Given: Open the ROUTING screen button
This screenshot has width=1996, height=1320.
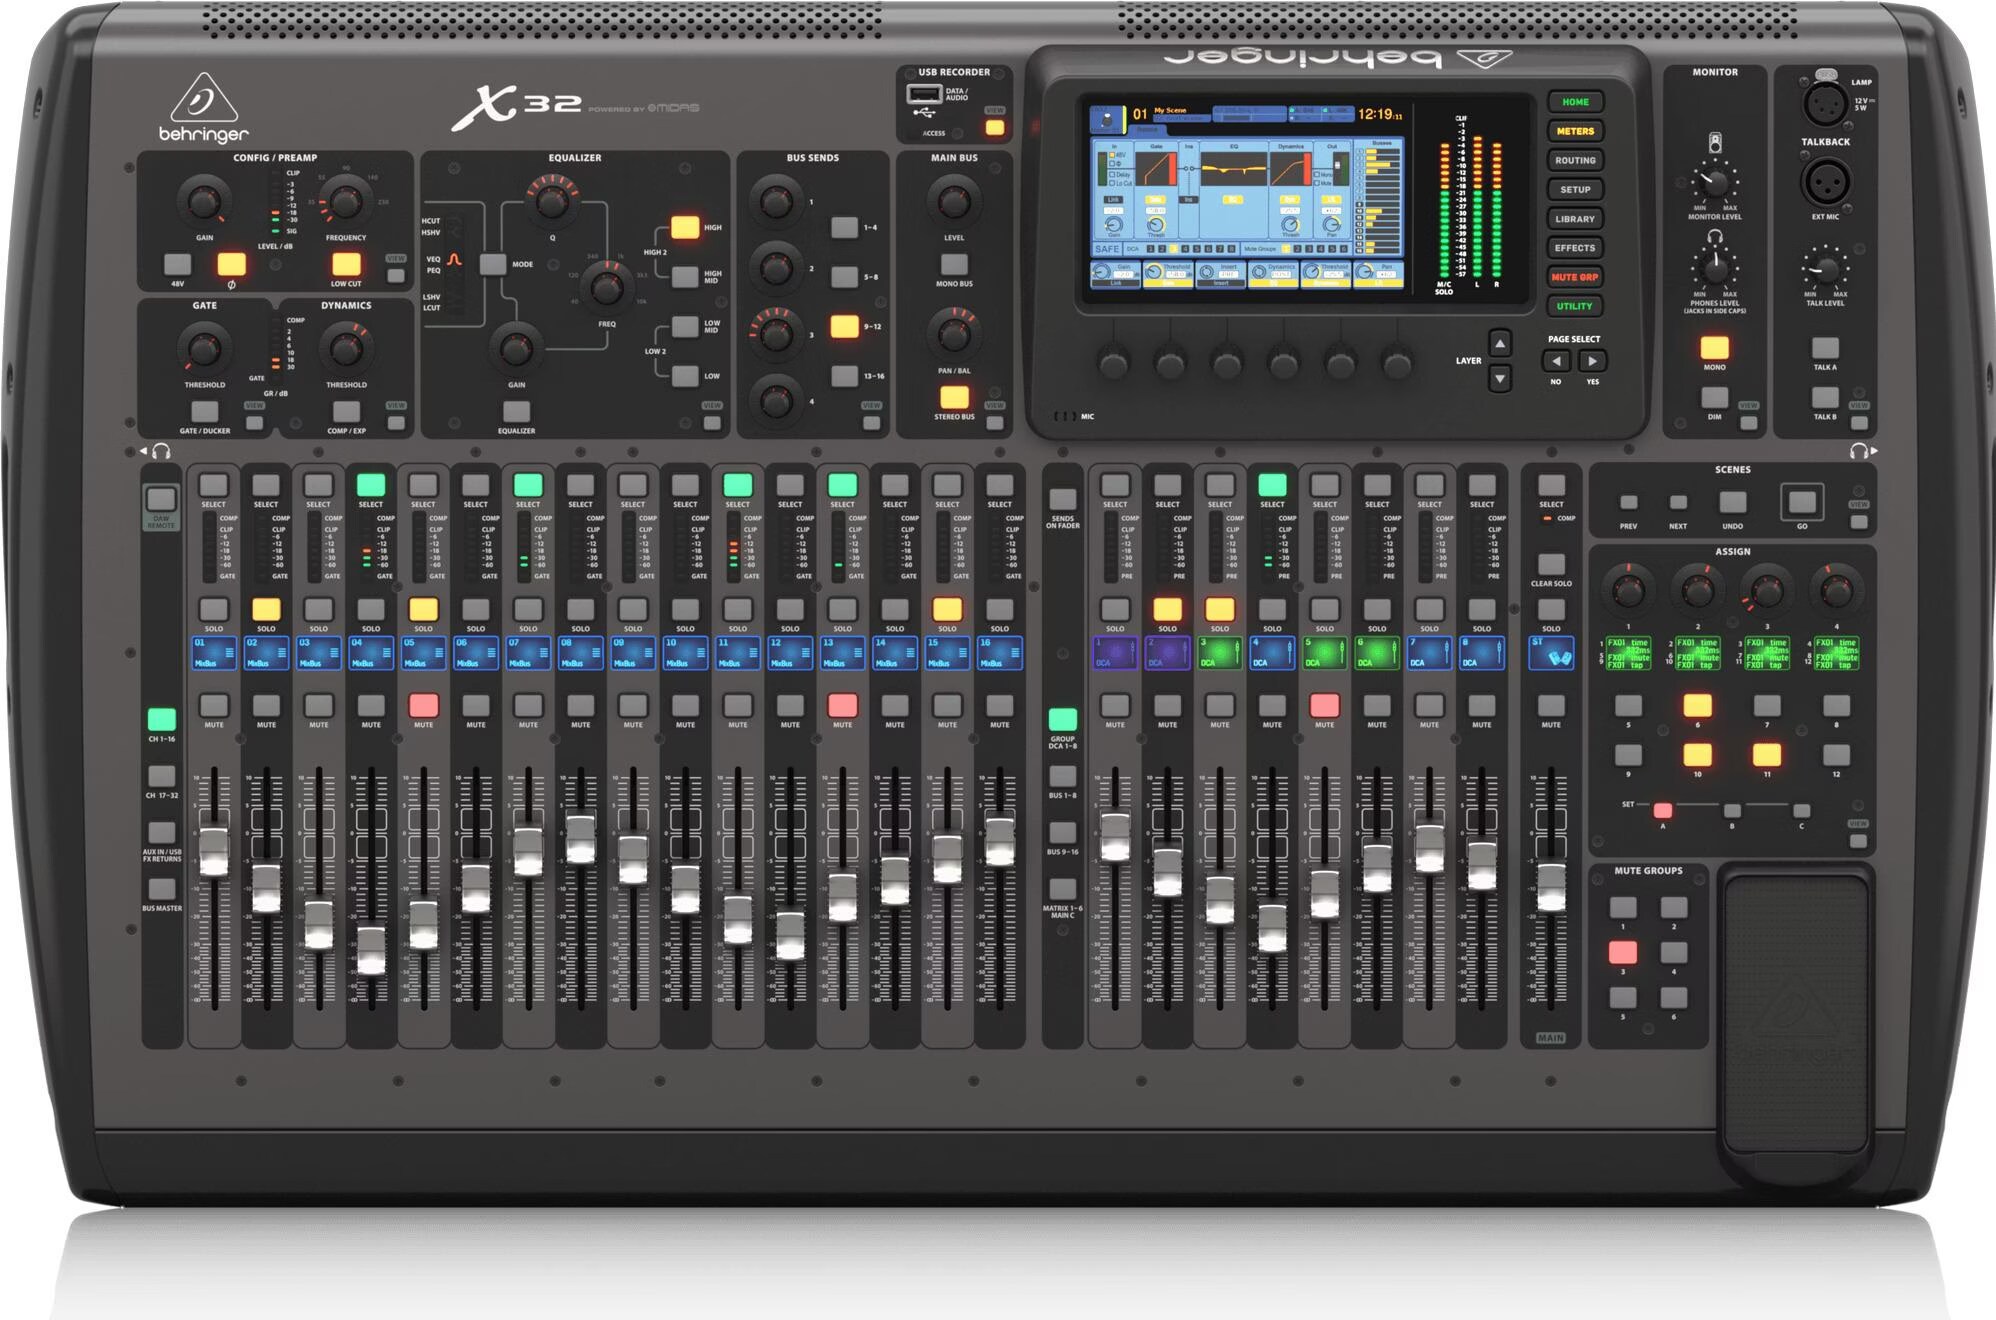Looking at the screenshot, I should pyautogui.click(x=1575, y=160).
